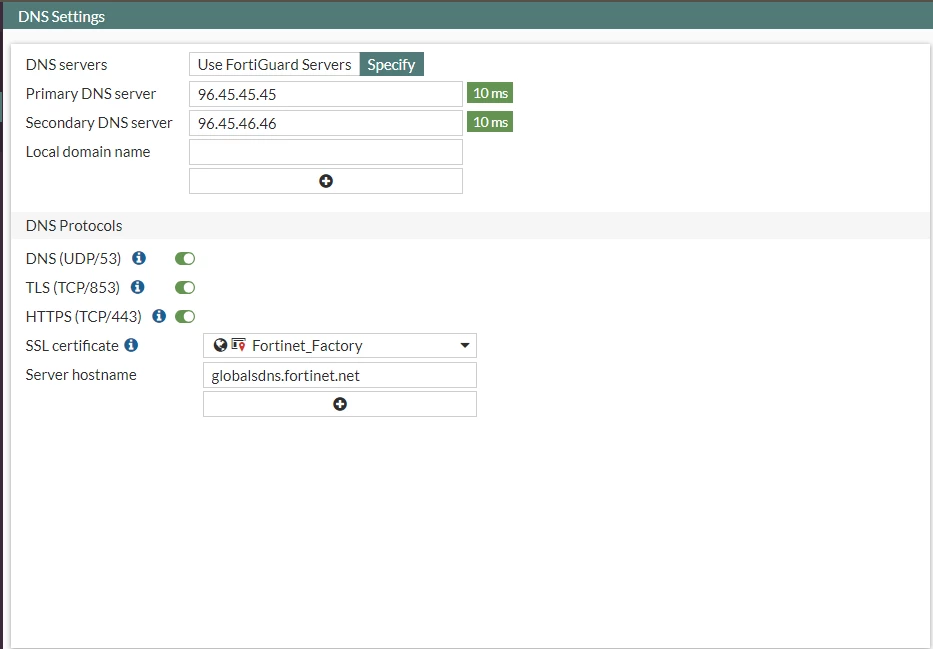The width and height of the screenshot is (933, 649).
Task: Select Use FortiGuard Servers option
Action: tap(274, 64)
